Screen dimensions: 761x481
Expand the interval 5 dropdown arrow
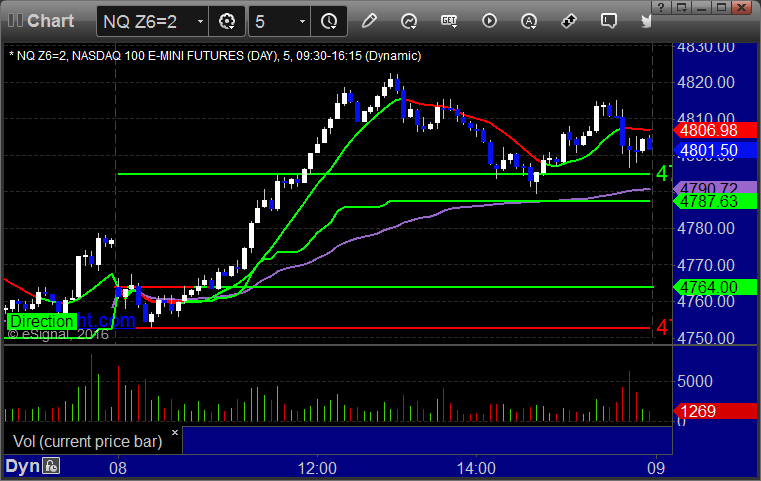(x=302, y=21)
